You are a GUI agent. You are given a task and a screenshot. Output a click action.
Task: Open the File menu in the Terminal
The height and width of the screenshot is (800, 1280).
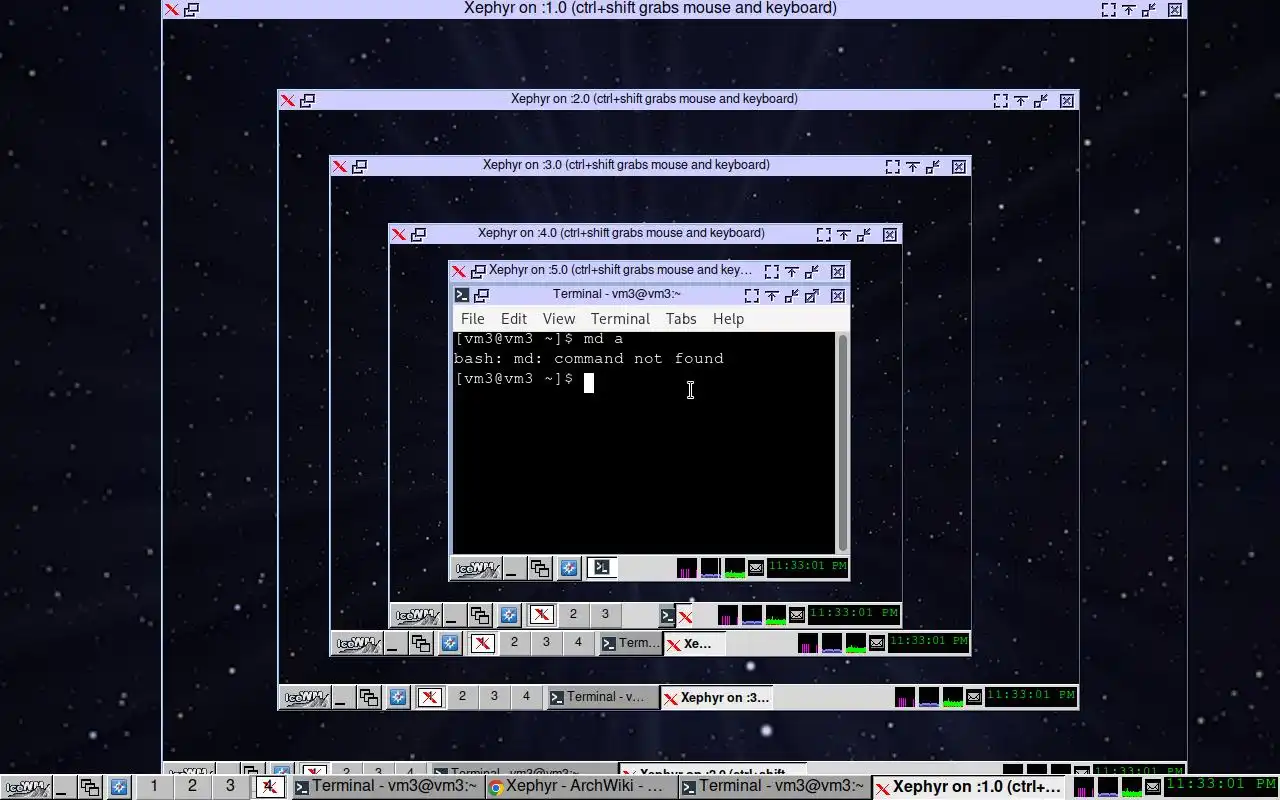pos(472,319)
